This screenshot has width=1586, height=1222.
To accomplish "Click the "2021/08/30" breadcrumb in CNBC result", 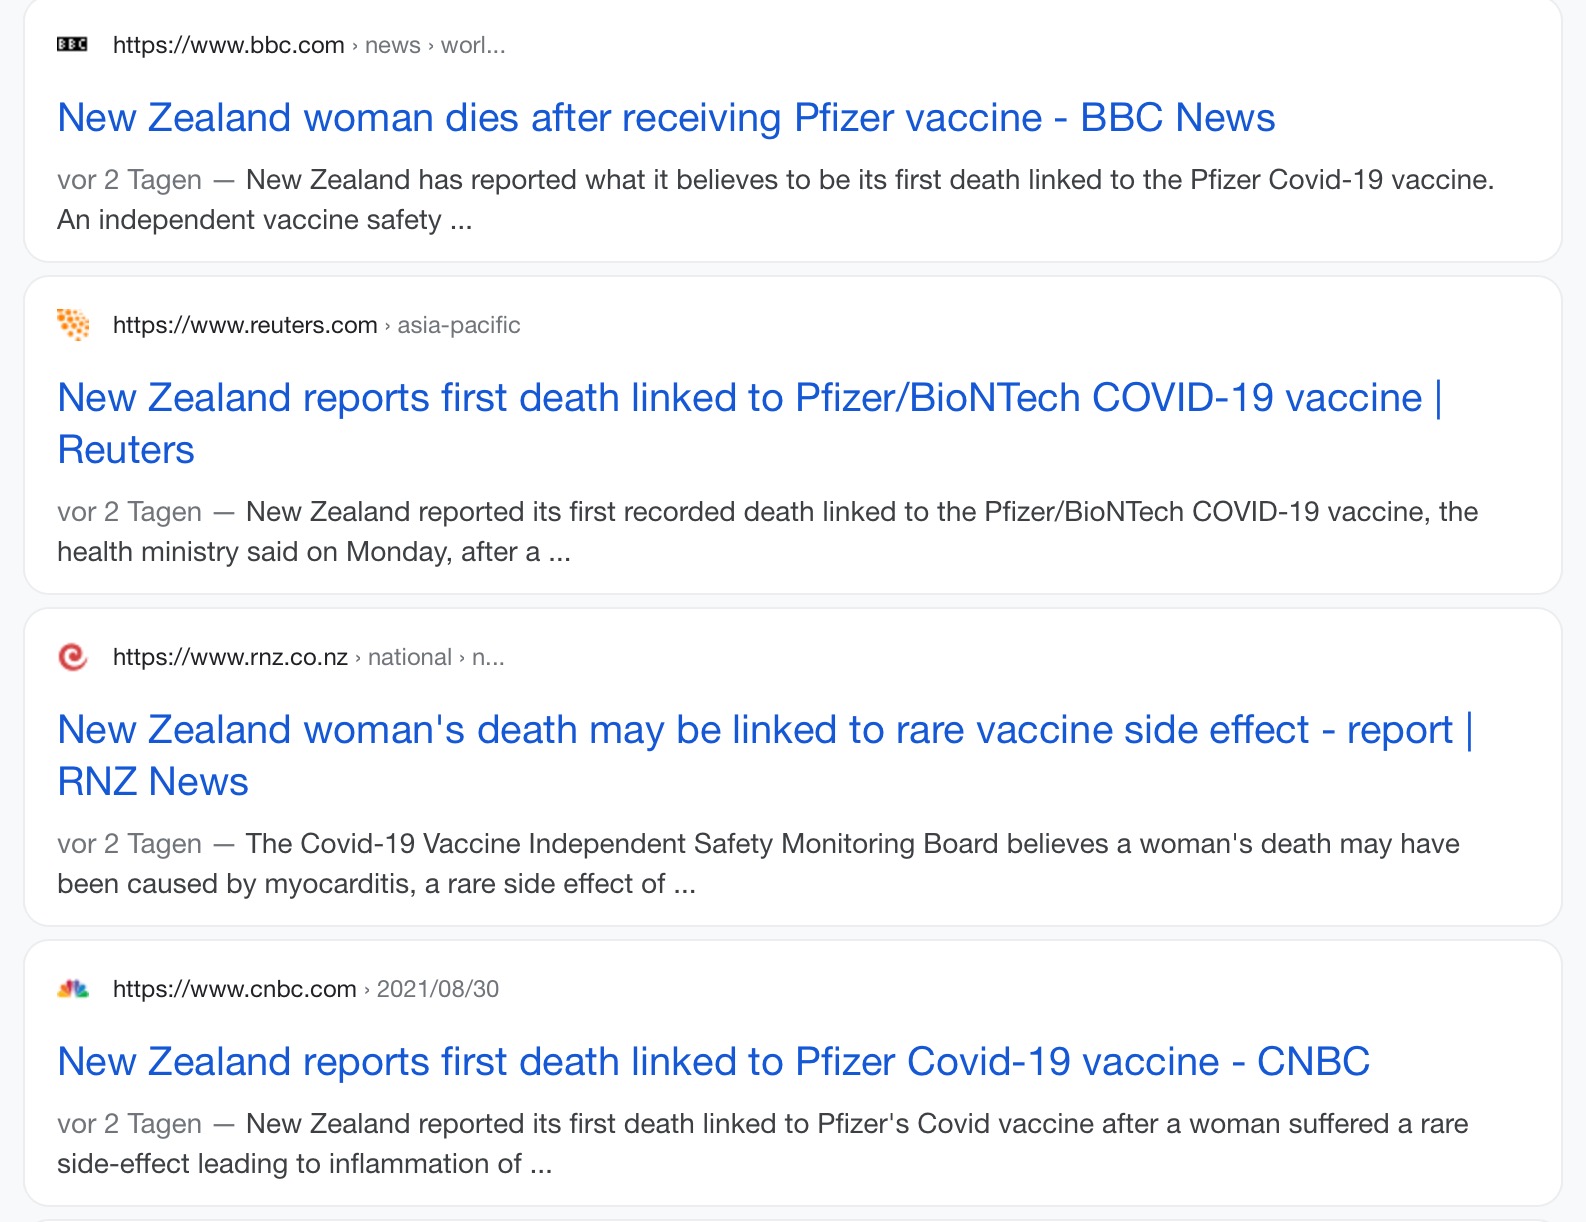I will point(438,989).
